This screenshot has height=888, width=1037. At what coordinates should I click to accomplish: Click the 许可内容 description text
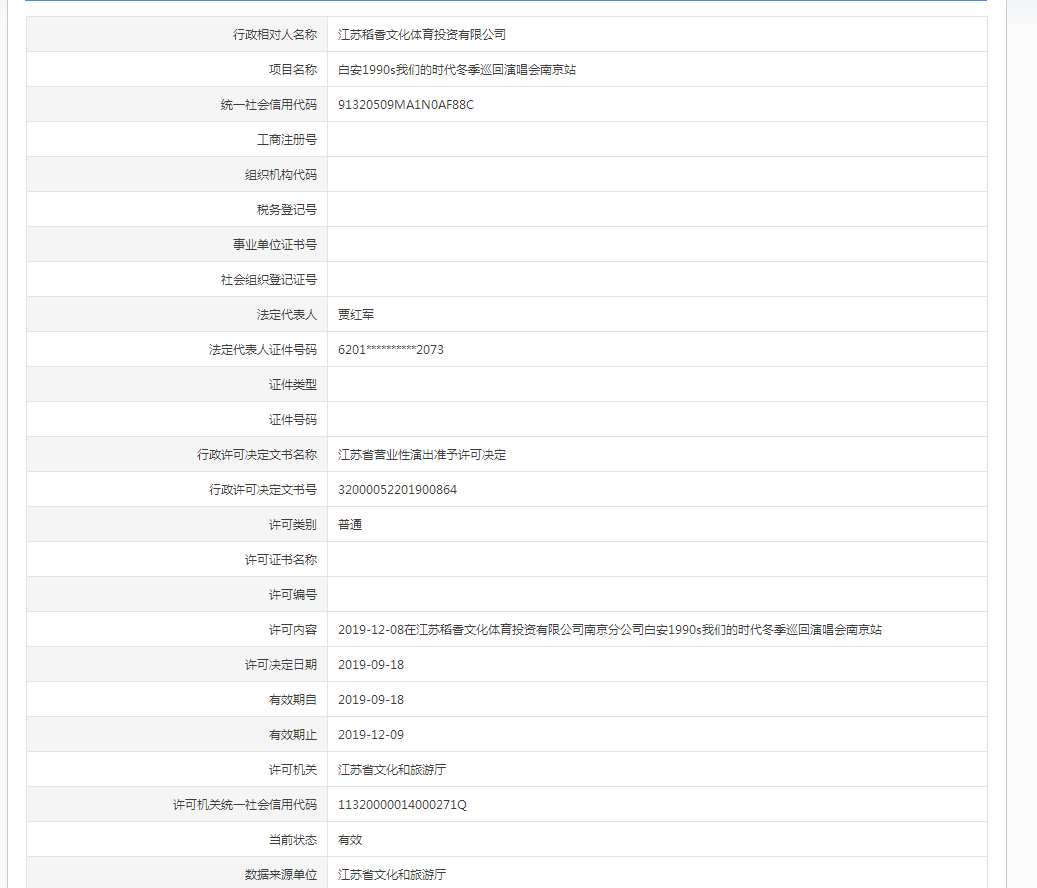tap(610, 630)
